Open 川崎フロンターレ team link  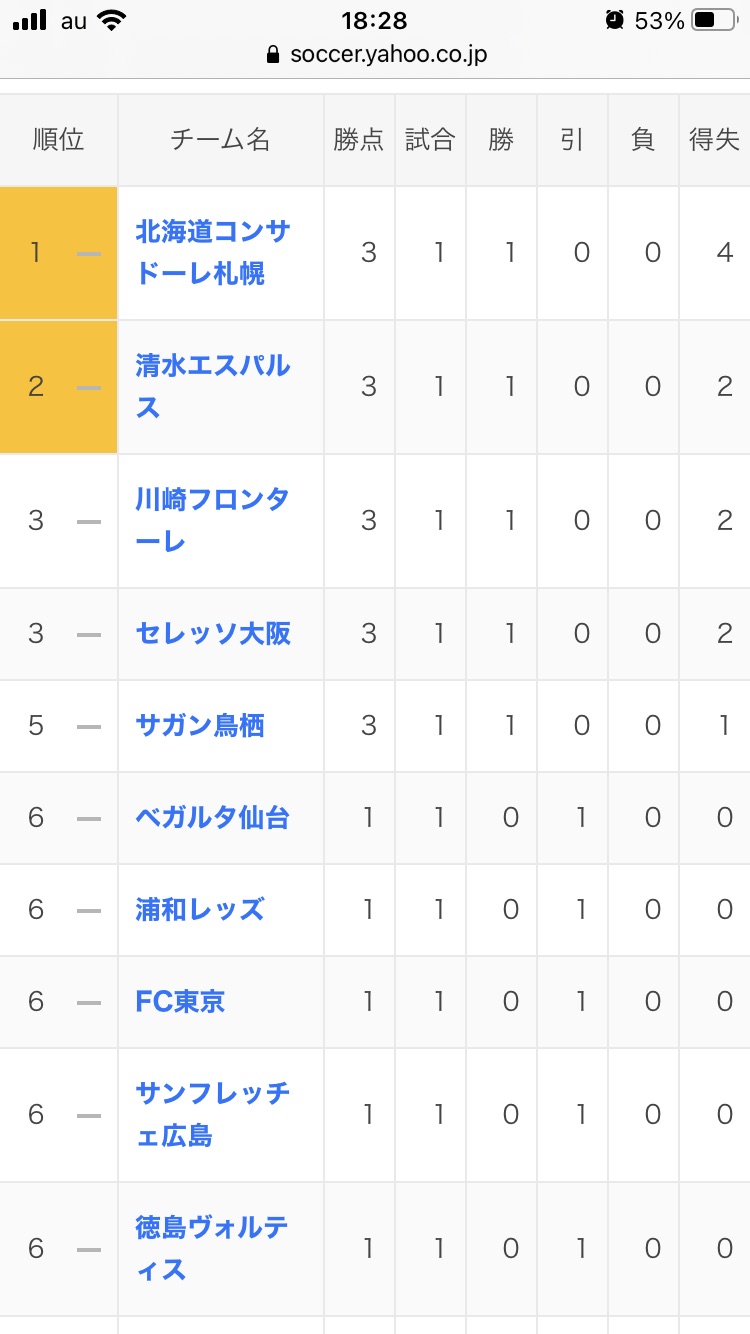(213, 520)
